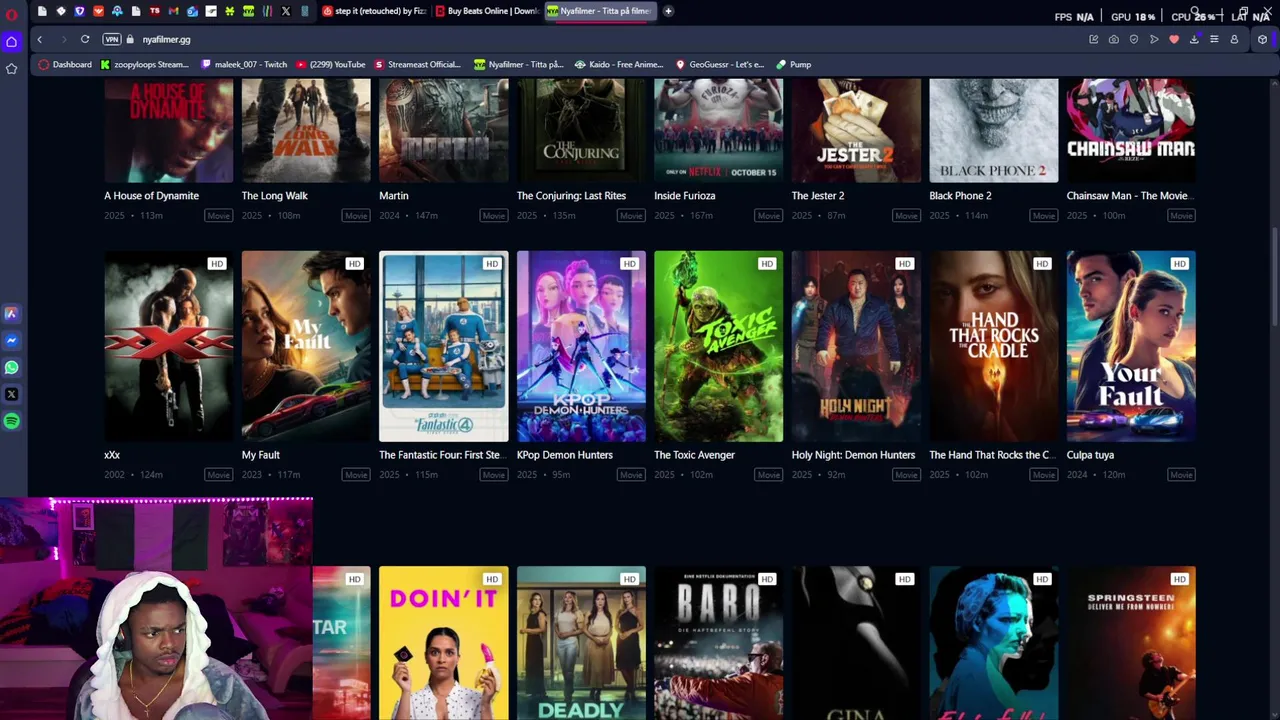
Task: Switch to the pinned Gmail tab
Action: [x=173, y=11]
